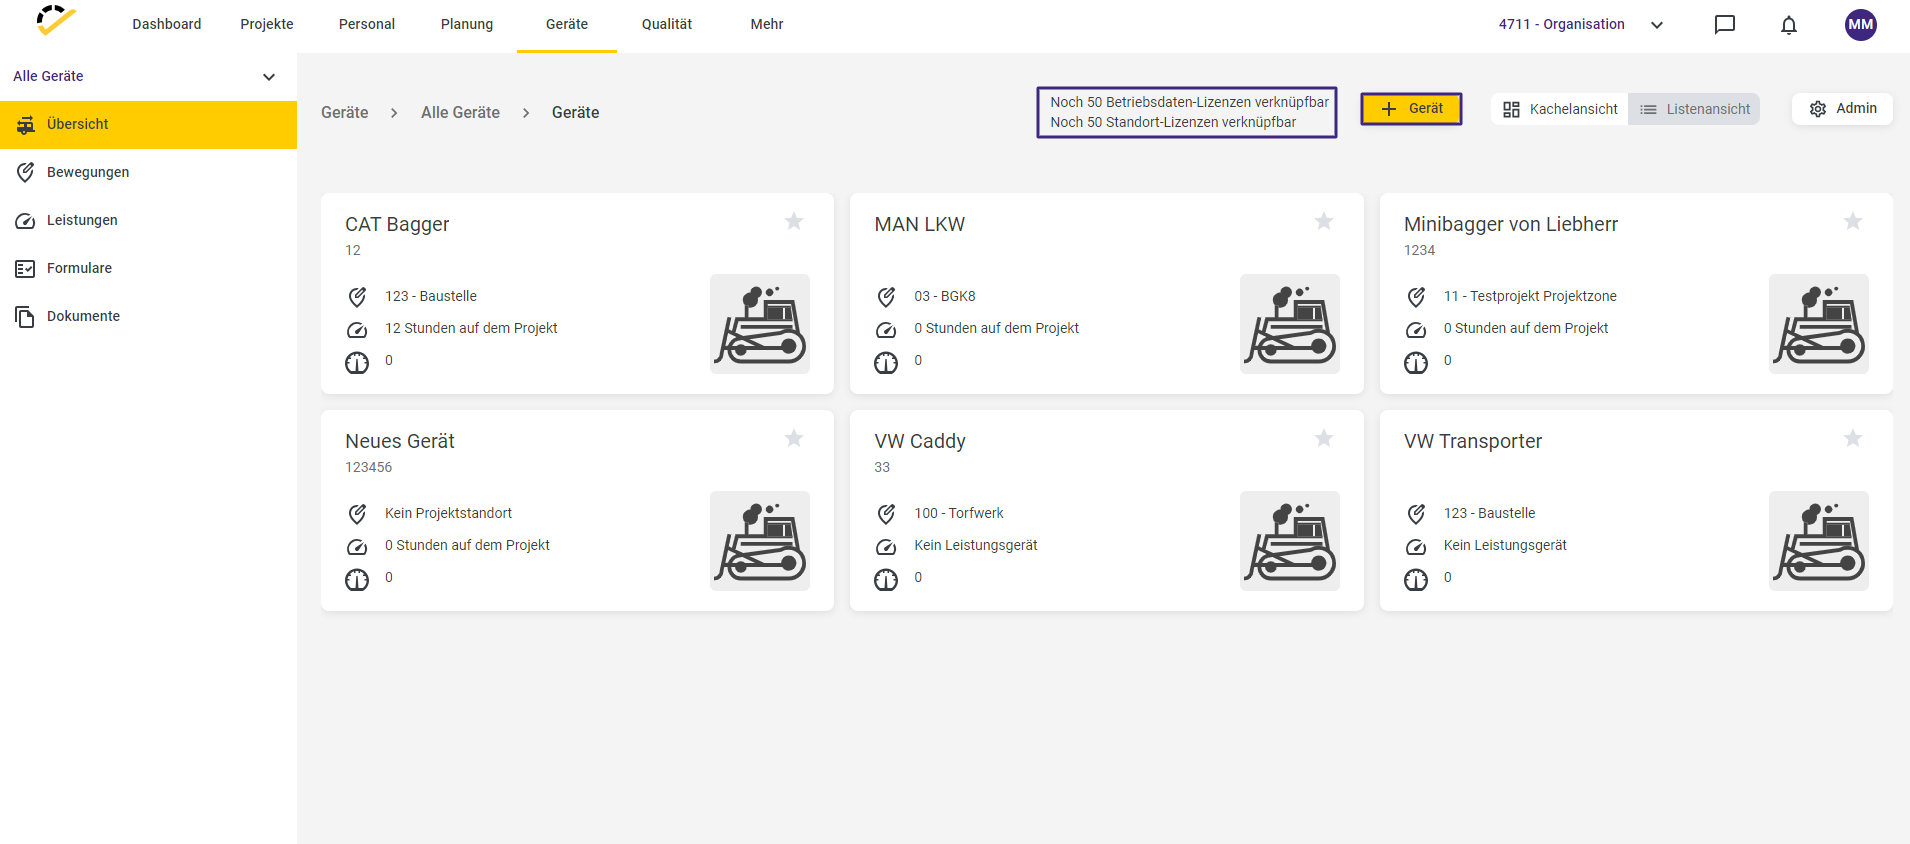Open the CAT Bagger card title
This screenshot has width=1910, height=844.
397,225
